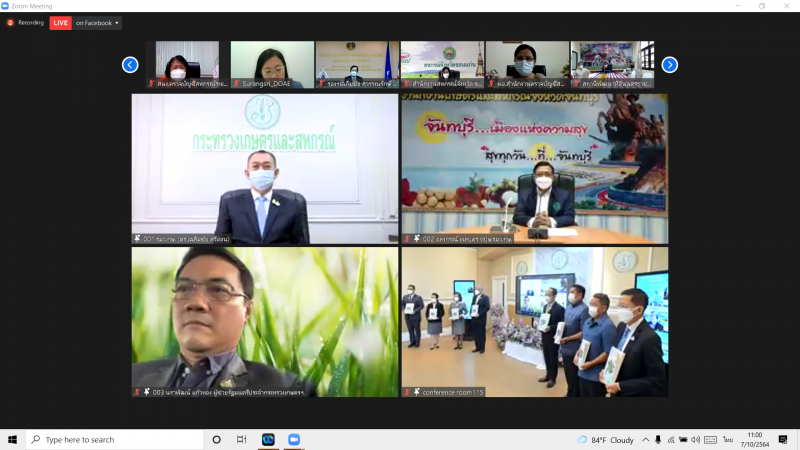
Task: Open the touch keyboard from the tray icon
Action: 710,440
